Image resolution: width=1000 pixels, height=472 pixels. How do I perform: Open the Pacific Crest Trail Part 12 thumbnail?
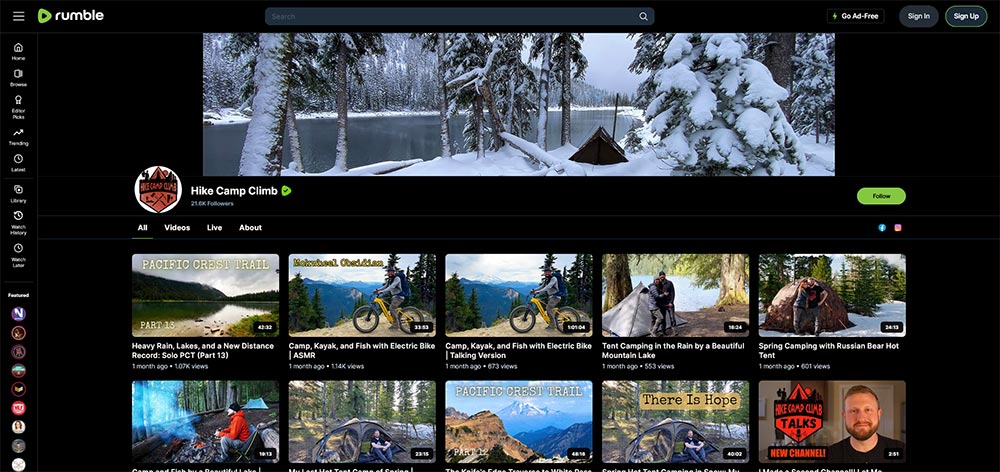click(x=518, y=422)
